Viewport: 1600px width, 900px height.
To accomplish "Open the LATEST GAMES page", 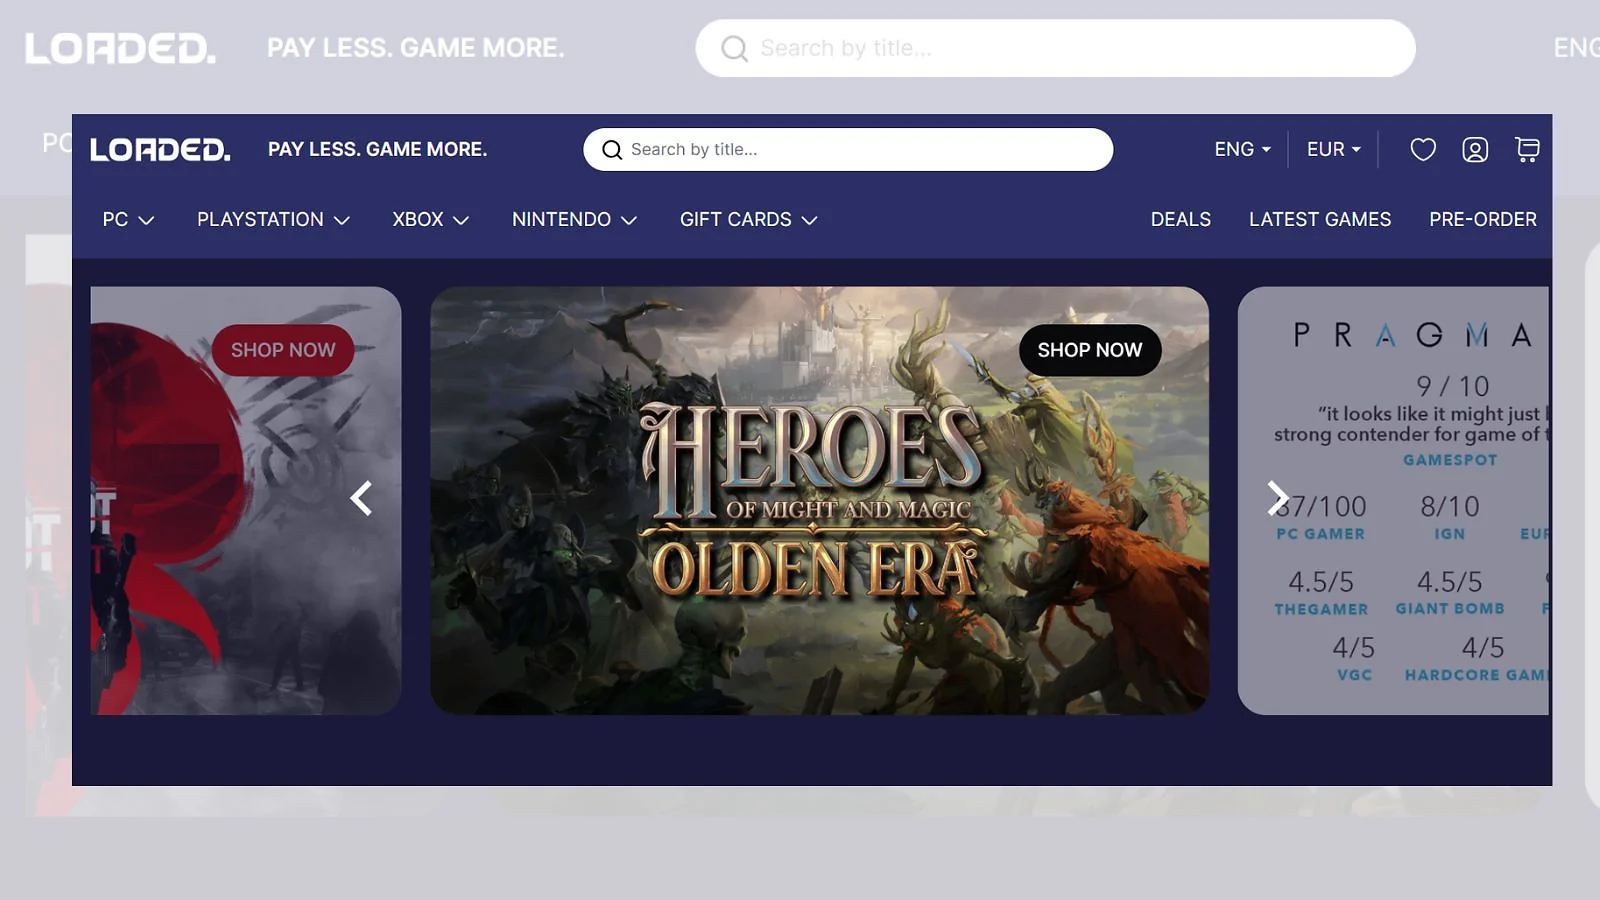I will pos(1319,219).
